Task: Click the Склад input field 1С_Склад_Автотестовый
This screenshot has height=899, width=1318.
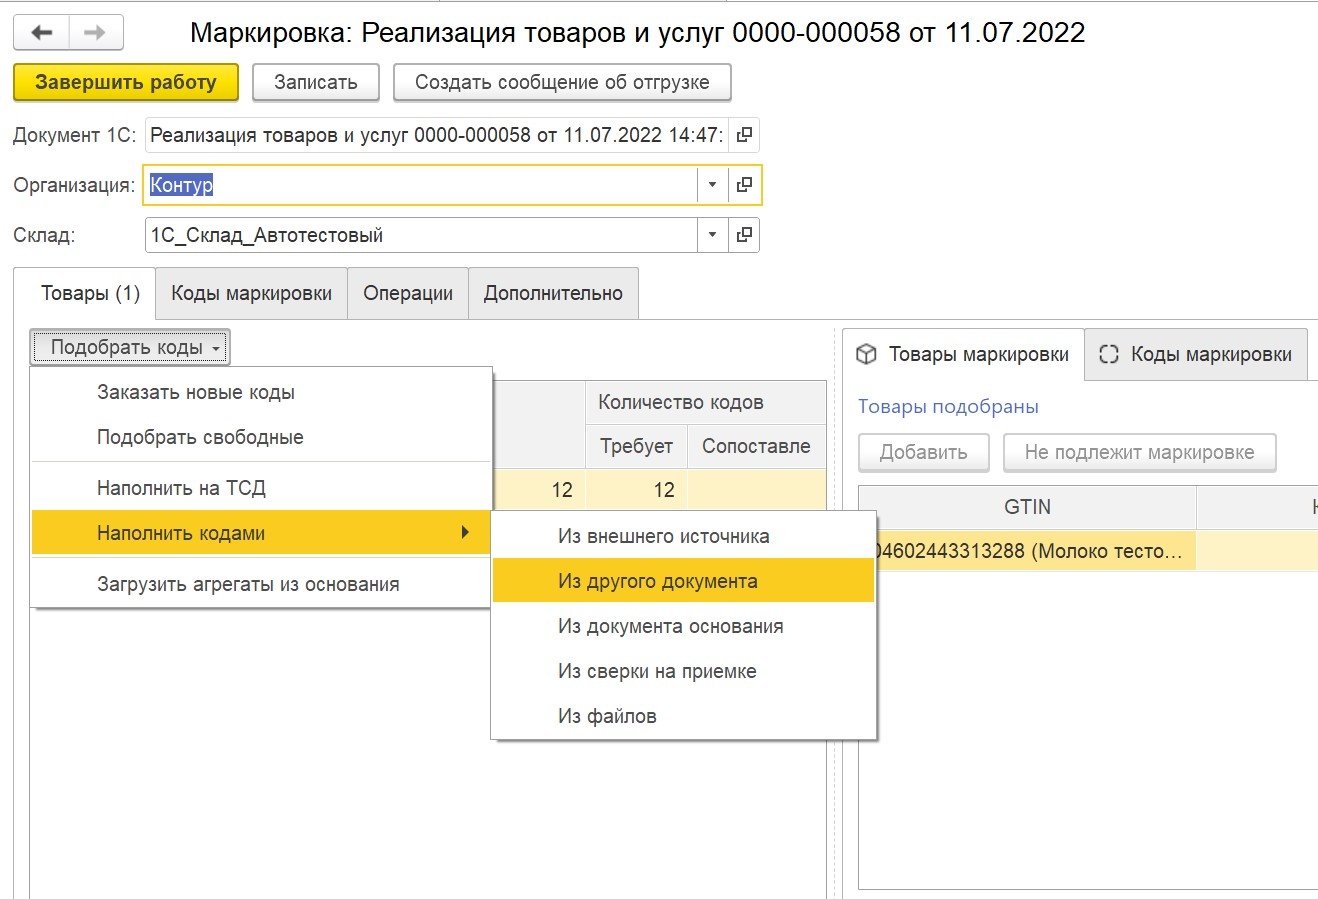Action: coord(421,235)
